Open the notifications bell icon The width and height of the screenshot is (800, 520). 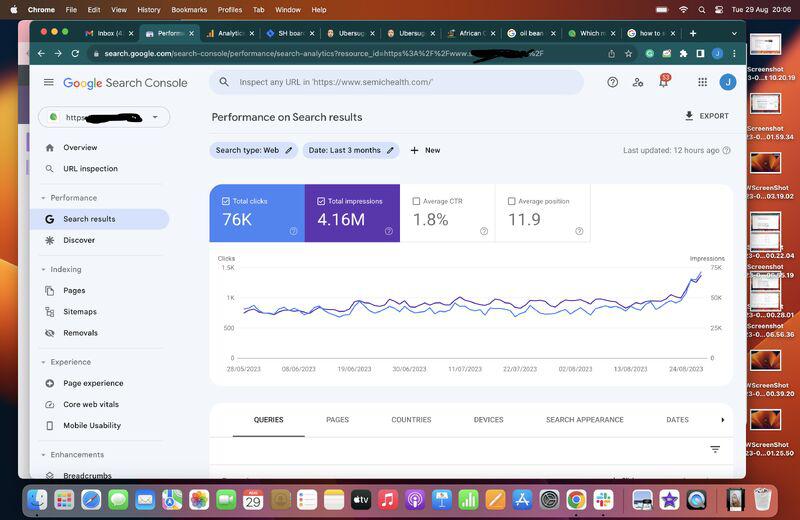click(662, 82)
